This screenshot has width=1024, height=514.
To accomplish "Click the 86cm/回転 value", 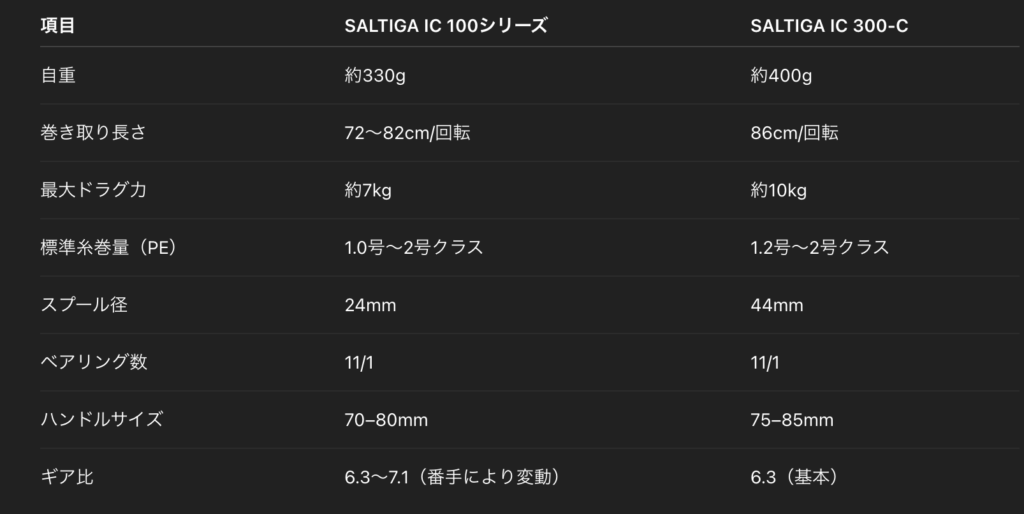I will 794,133.
